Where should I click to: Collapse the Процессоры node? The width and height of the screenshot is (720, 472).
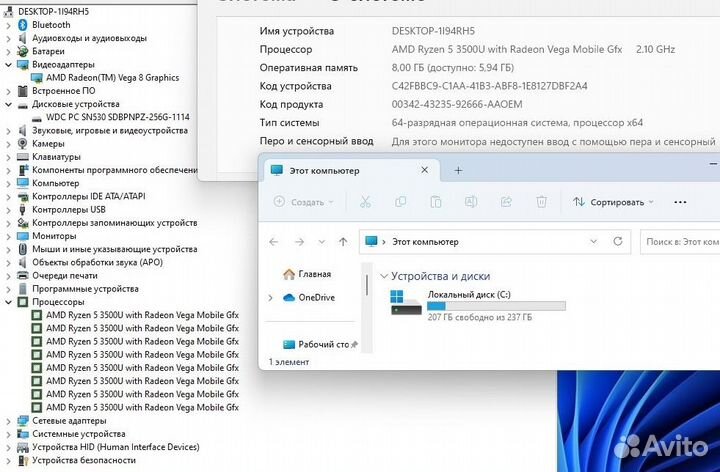click(8, 302)
